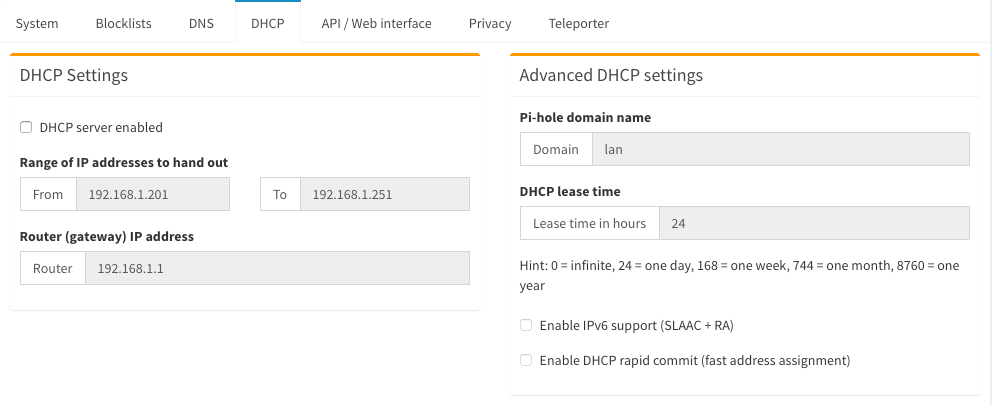Open the DNS tab
This screenshot has width=992, height=405.
coord(201,23)
